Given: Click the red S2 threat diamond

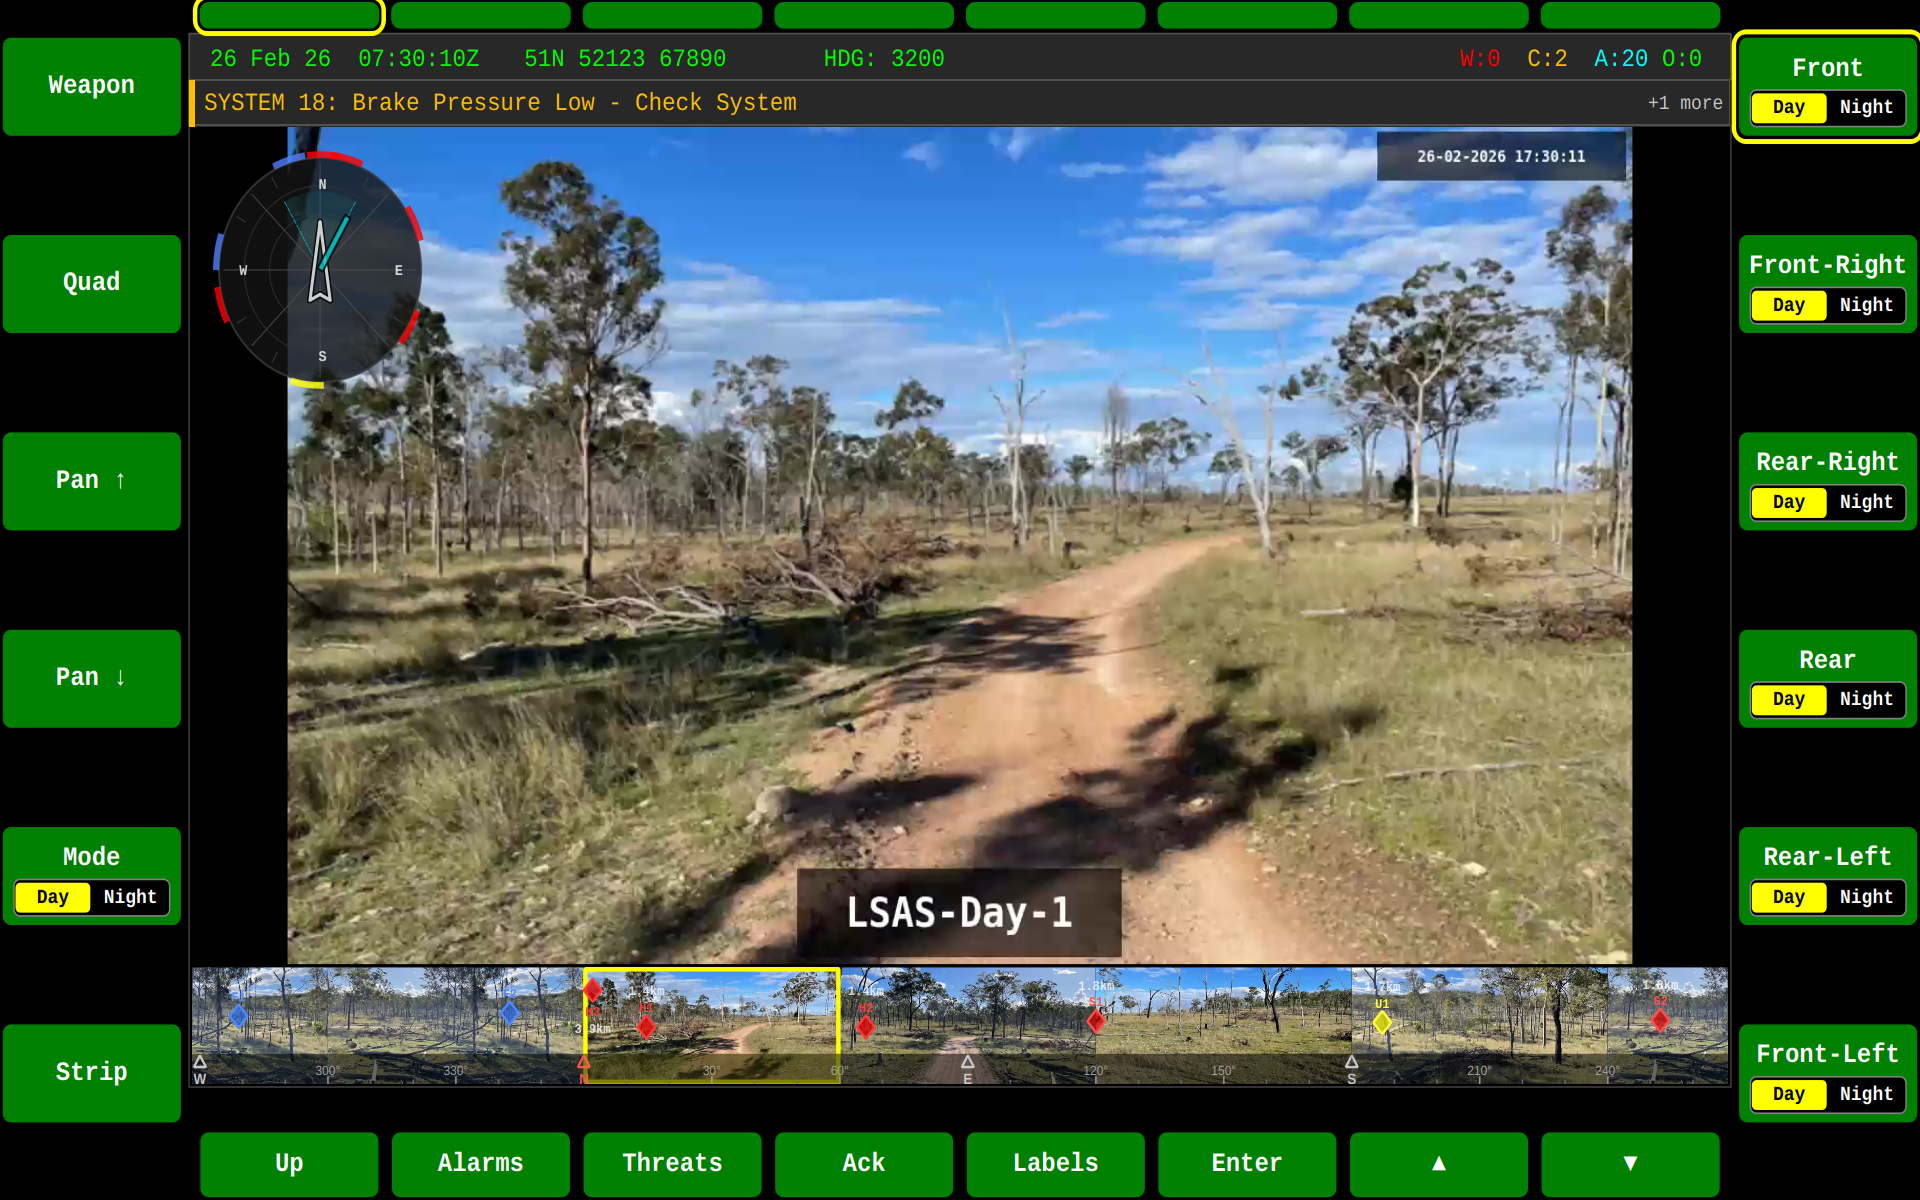Looking at the screenshot, I should [x=1660, y=1021].
